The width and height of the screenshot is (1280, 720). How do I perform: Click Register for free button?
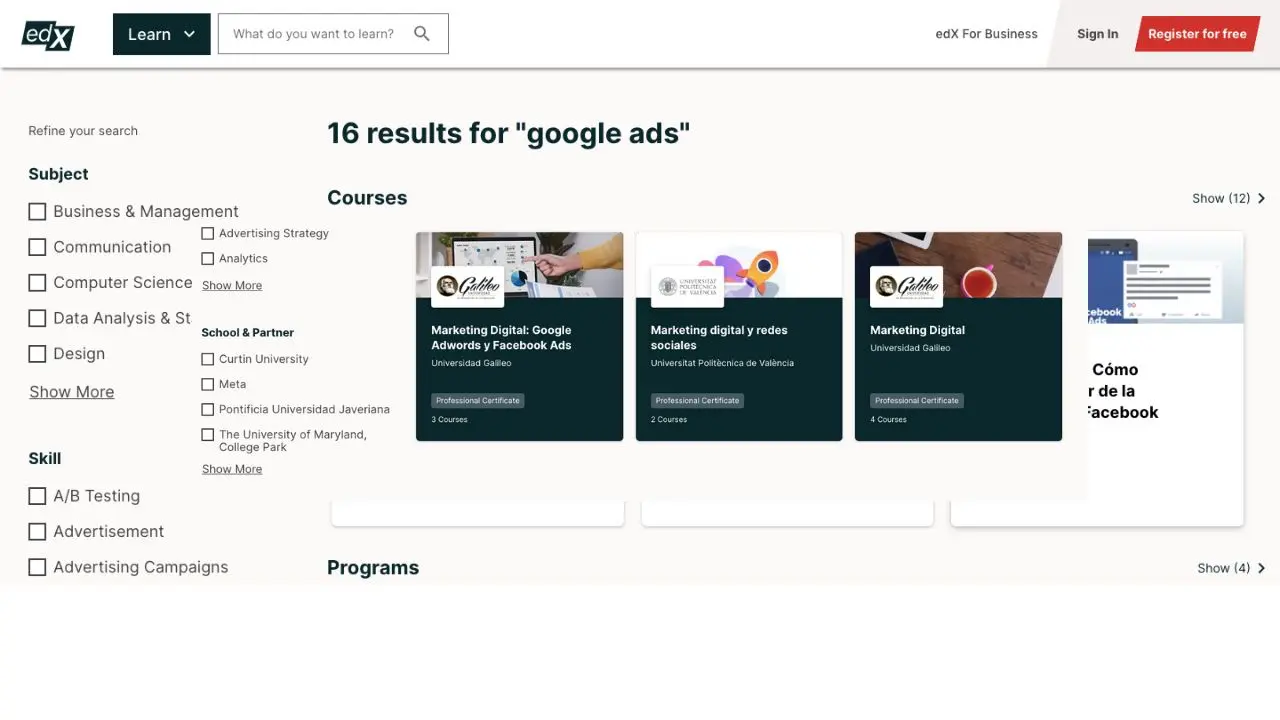(x=1197, y=34)
